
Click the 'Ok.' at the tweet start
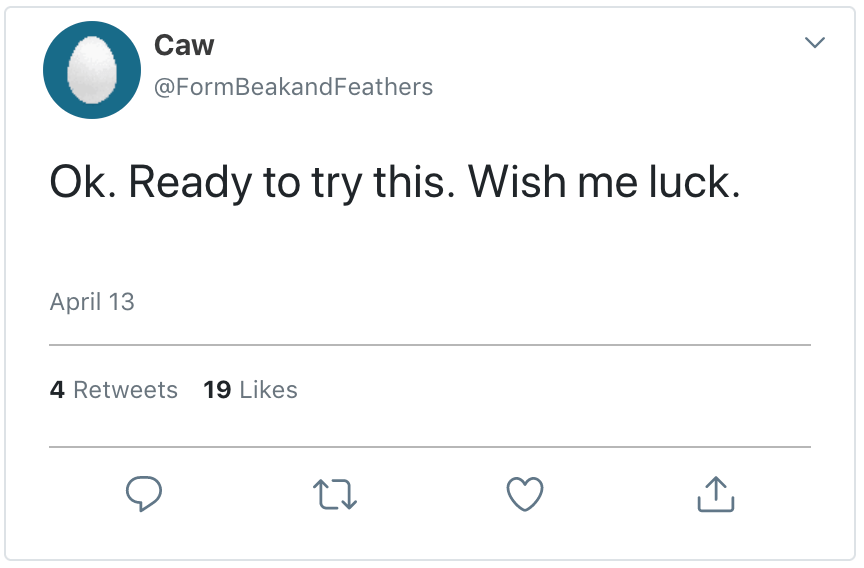82,183
